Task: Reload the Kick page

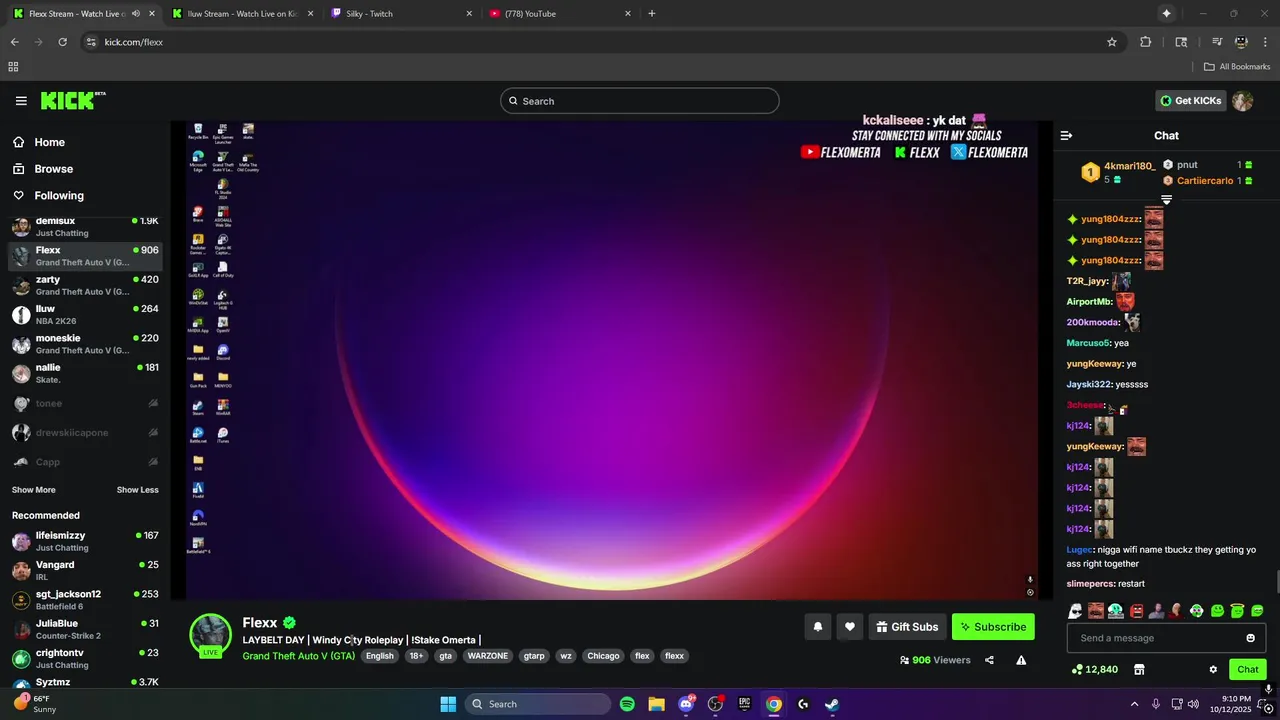Action: [x=62, y=42]
